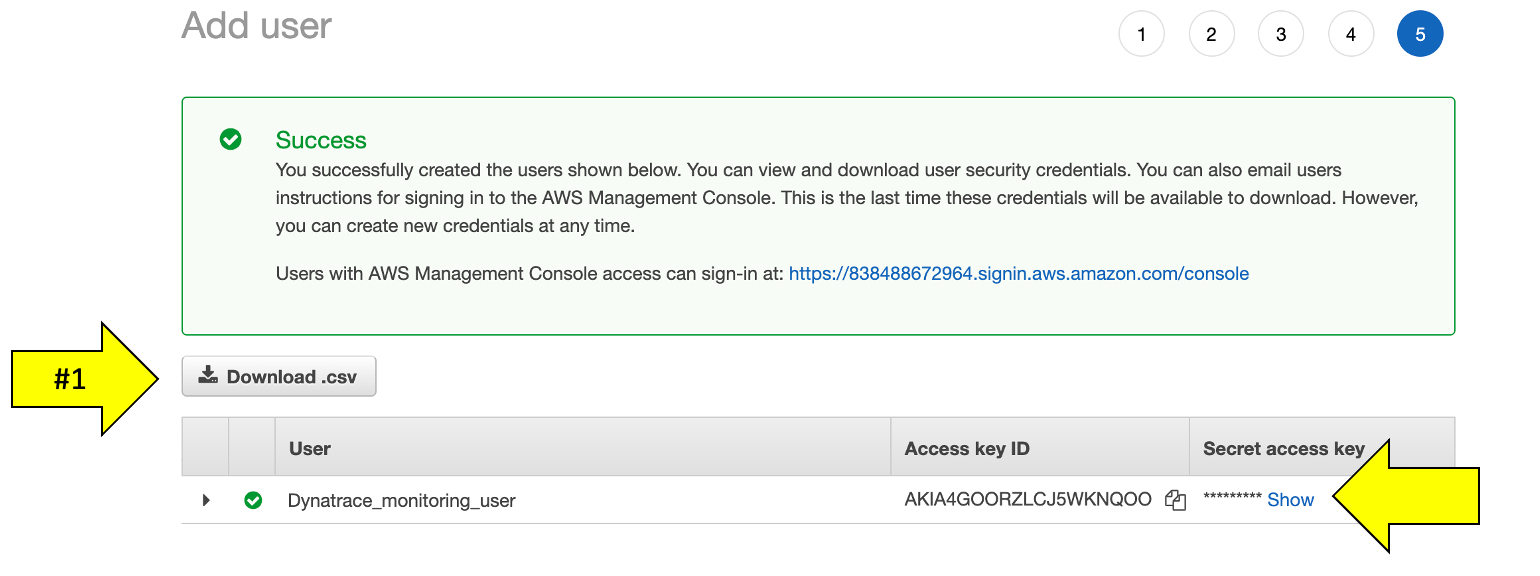Image resolution: width=1540 pixels, height=576 pixels.
Task: Click the yellow arrow pointing at Show
Action: [x=1406, y=496]
